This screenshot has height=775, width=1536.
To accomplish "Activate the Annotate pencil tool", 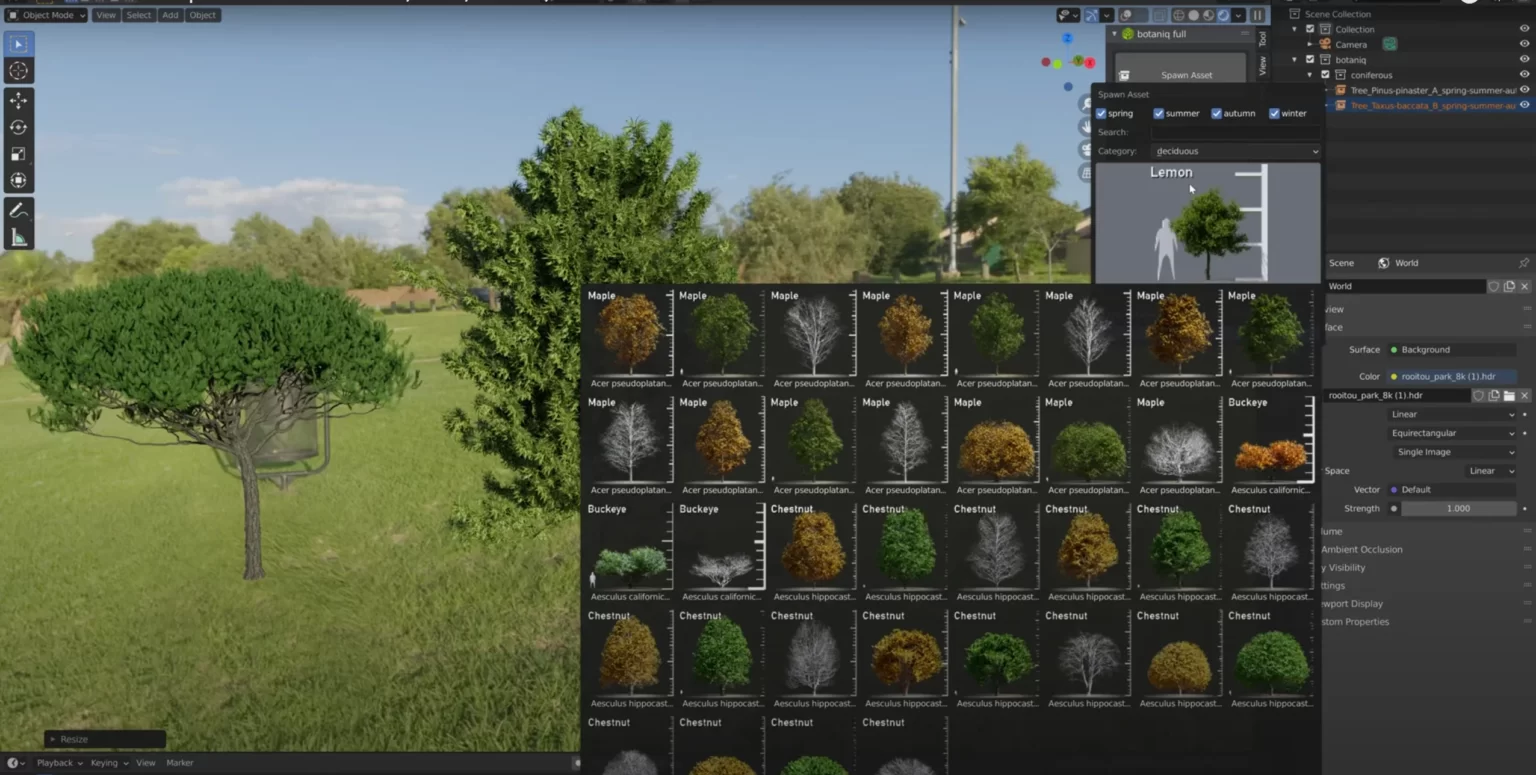I will point(18,210).
